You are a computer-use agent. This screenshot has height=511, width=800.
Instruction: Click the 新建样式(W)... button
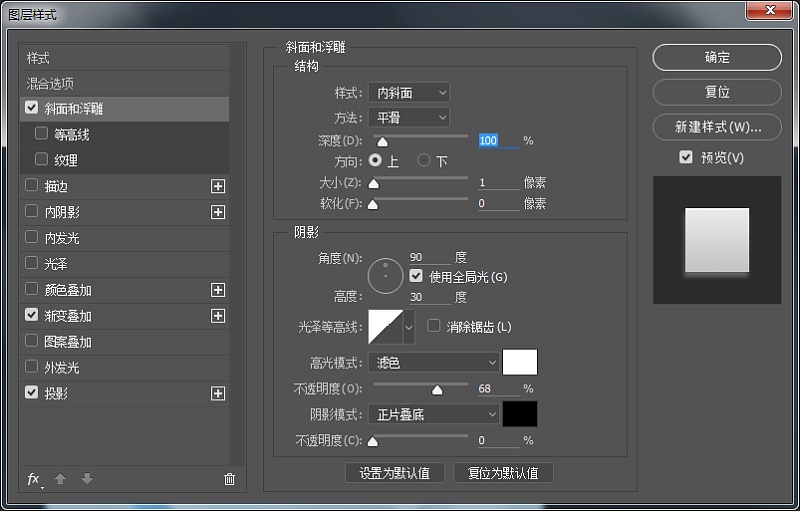(x=717, y=126)
